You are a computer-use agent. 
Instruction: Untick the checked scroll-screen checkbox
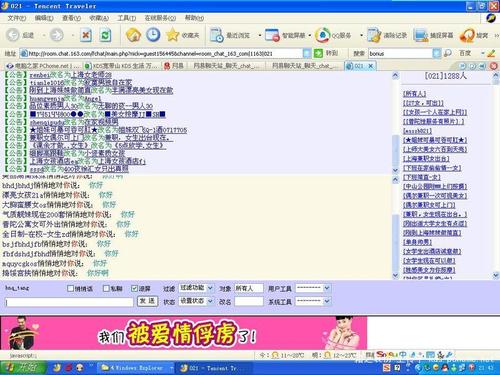pos(134,288)
